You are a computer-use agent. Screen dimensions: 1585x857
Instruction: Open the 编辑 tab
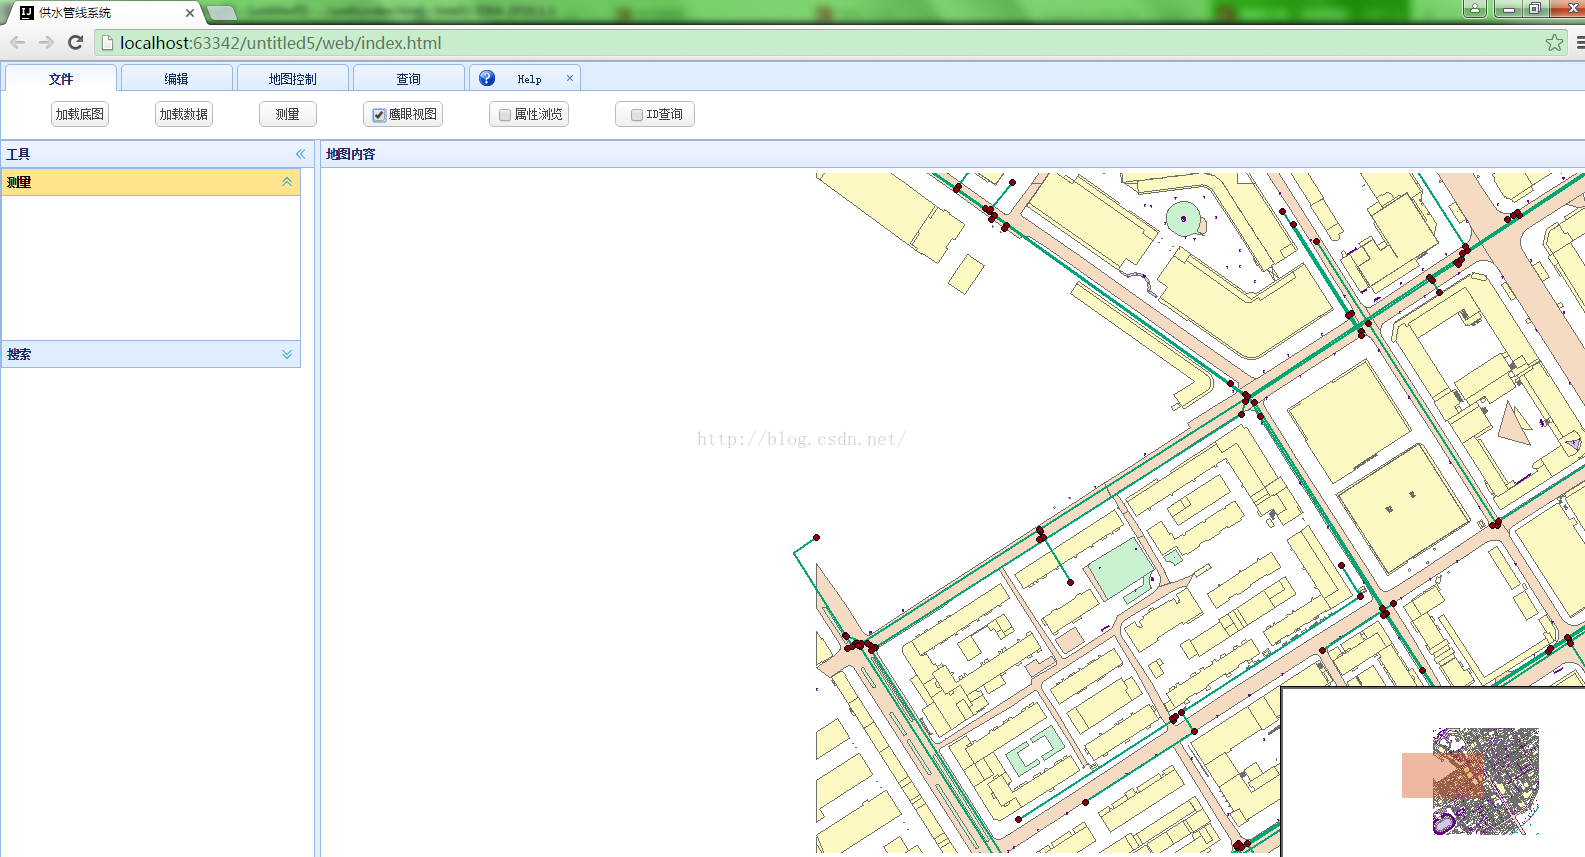click(177, 78)
